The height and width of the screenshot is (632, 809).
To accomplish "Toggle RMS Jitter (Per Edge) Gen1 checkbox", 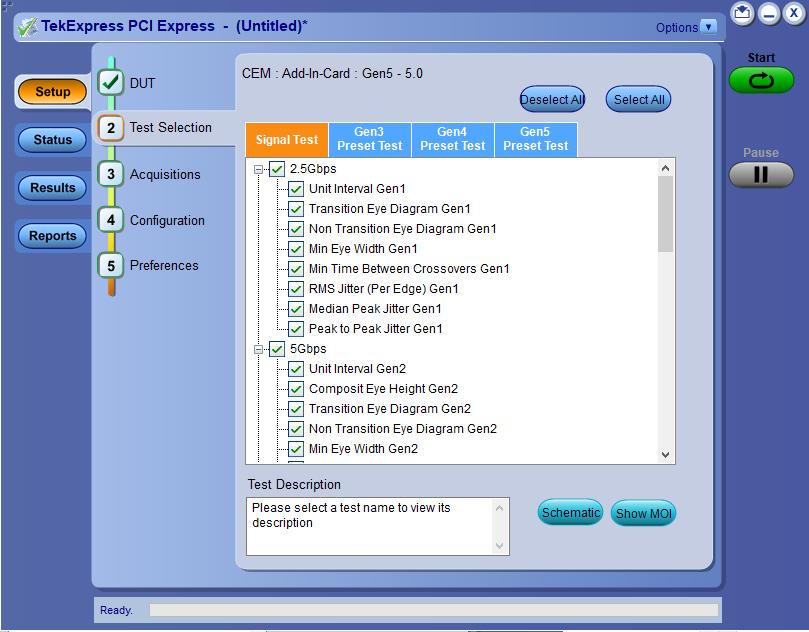I will pos(296,289).
